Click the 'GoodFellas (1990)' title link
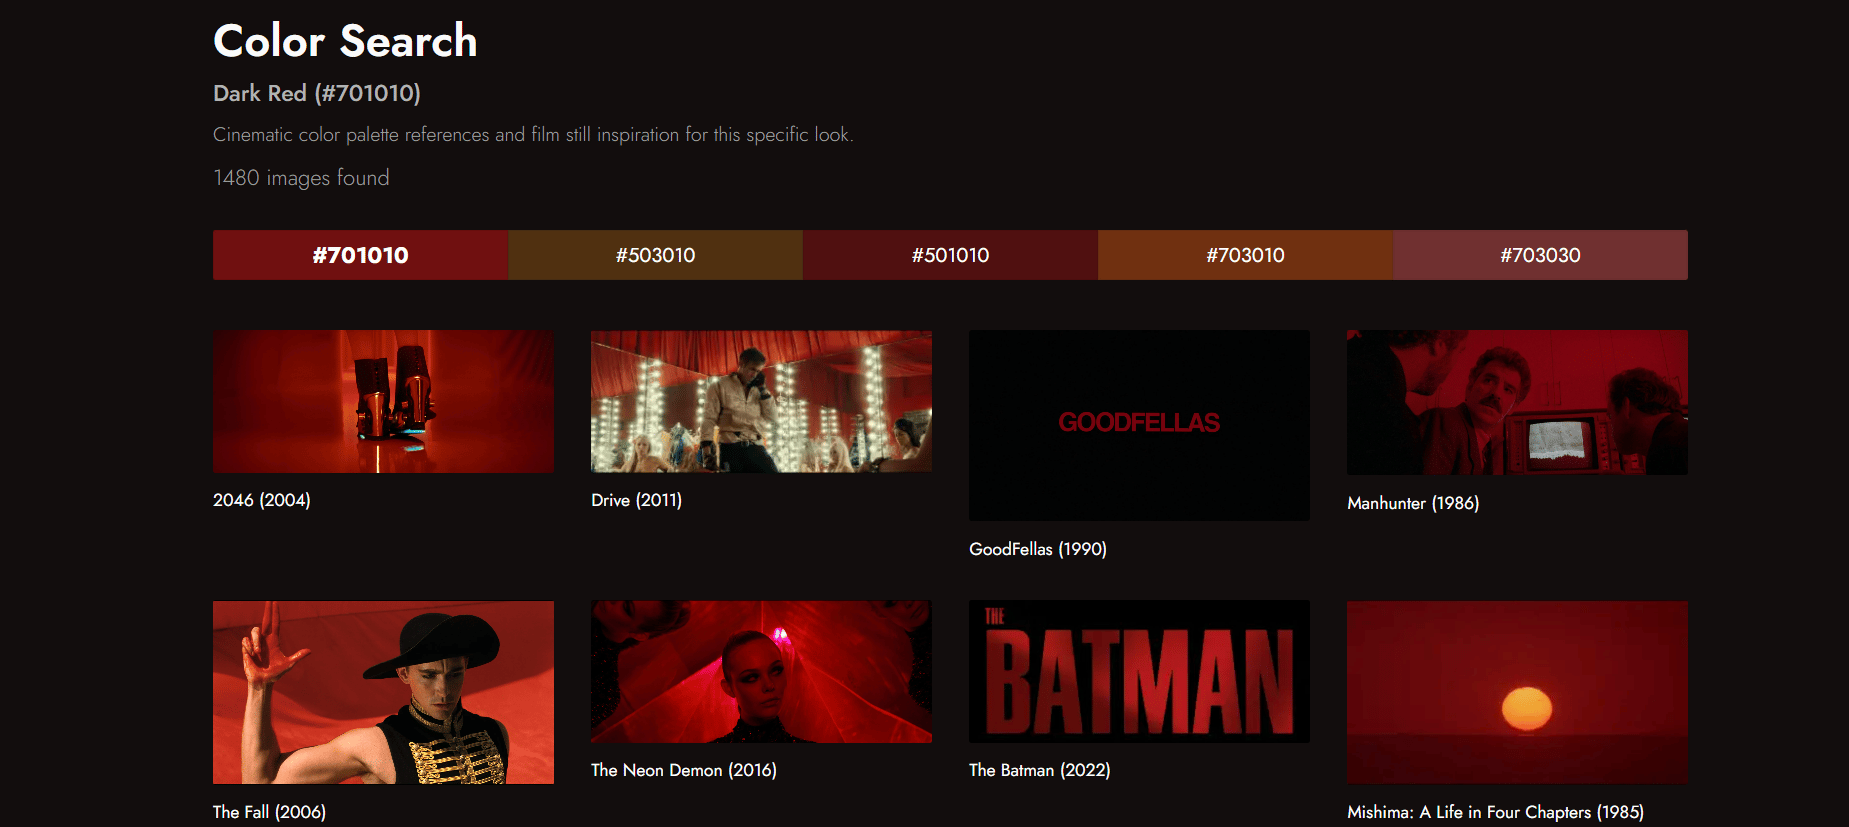 click(x=1038, y=549)
